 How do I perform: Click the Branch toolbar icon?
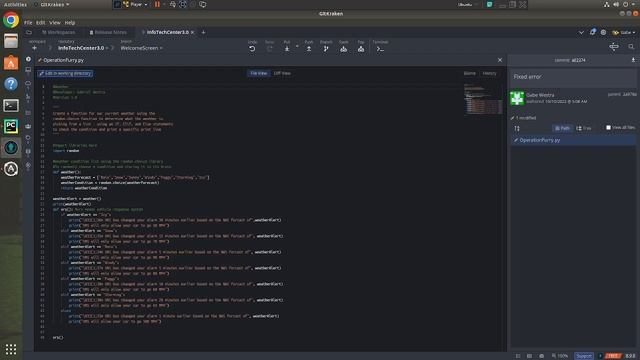326,49
